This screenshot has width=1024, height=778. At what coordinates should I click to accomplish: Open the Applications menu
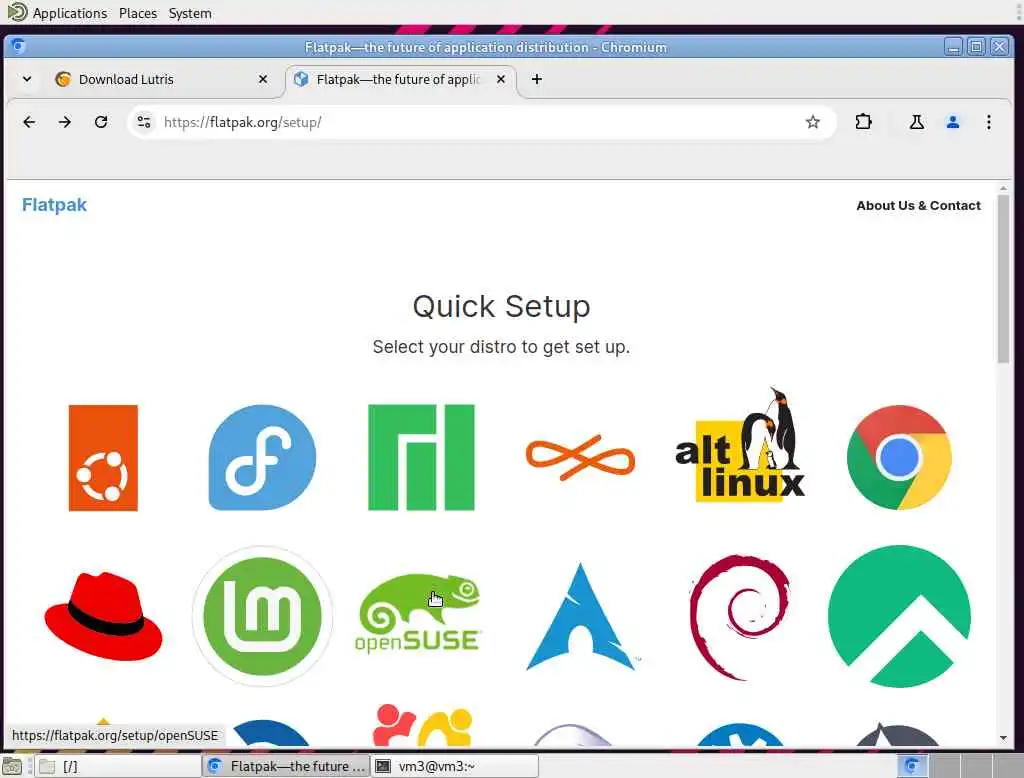coord(69,13)
